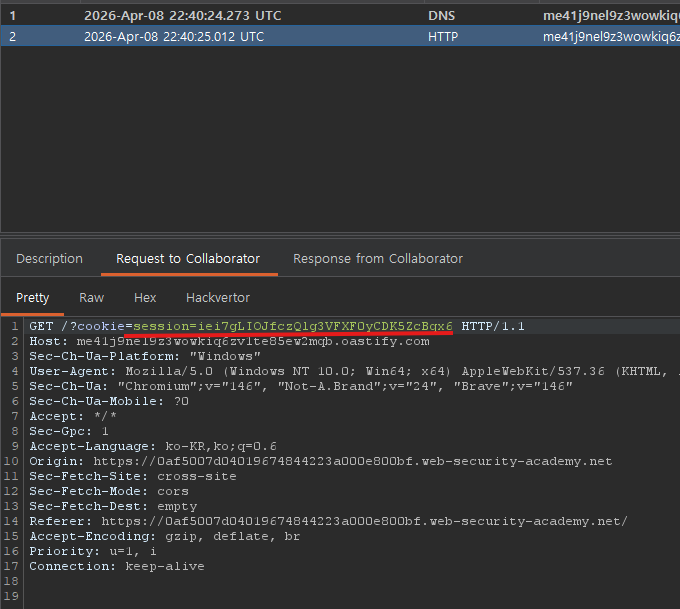Click the Sec-Fetch-Site header line
Viewport: 680px width, 609px height.
click(x=133, y=476)
